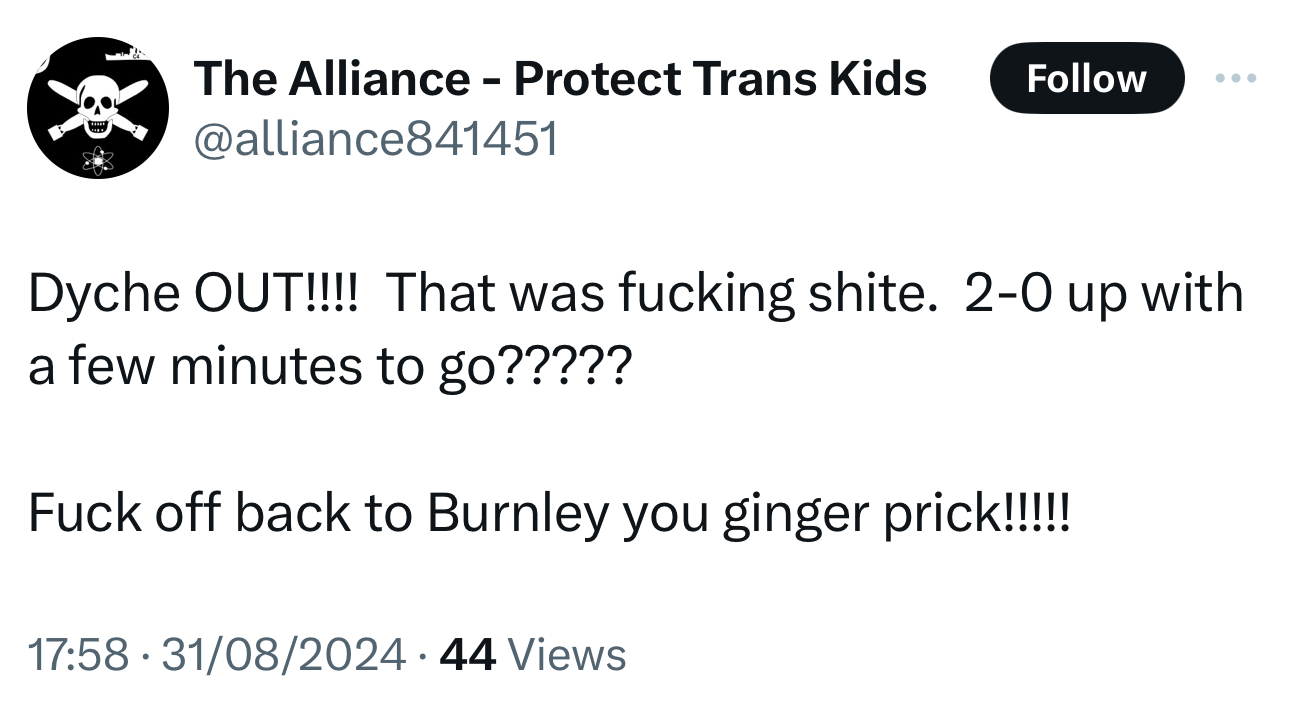The image size is (1290, 728).
Task: Open The Alliance - Protect Trans Kids profile name
Action: click(x=560, y=78)
